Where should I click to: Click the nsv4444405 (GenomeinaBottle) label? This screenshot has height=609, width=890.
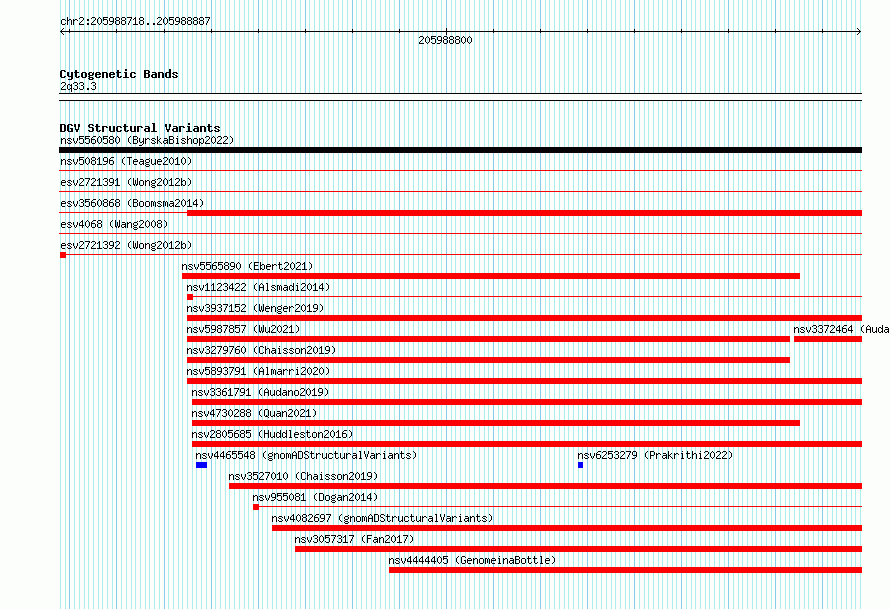click(472, 560)
